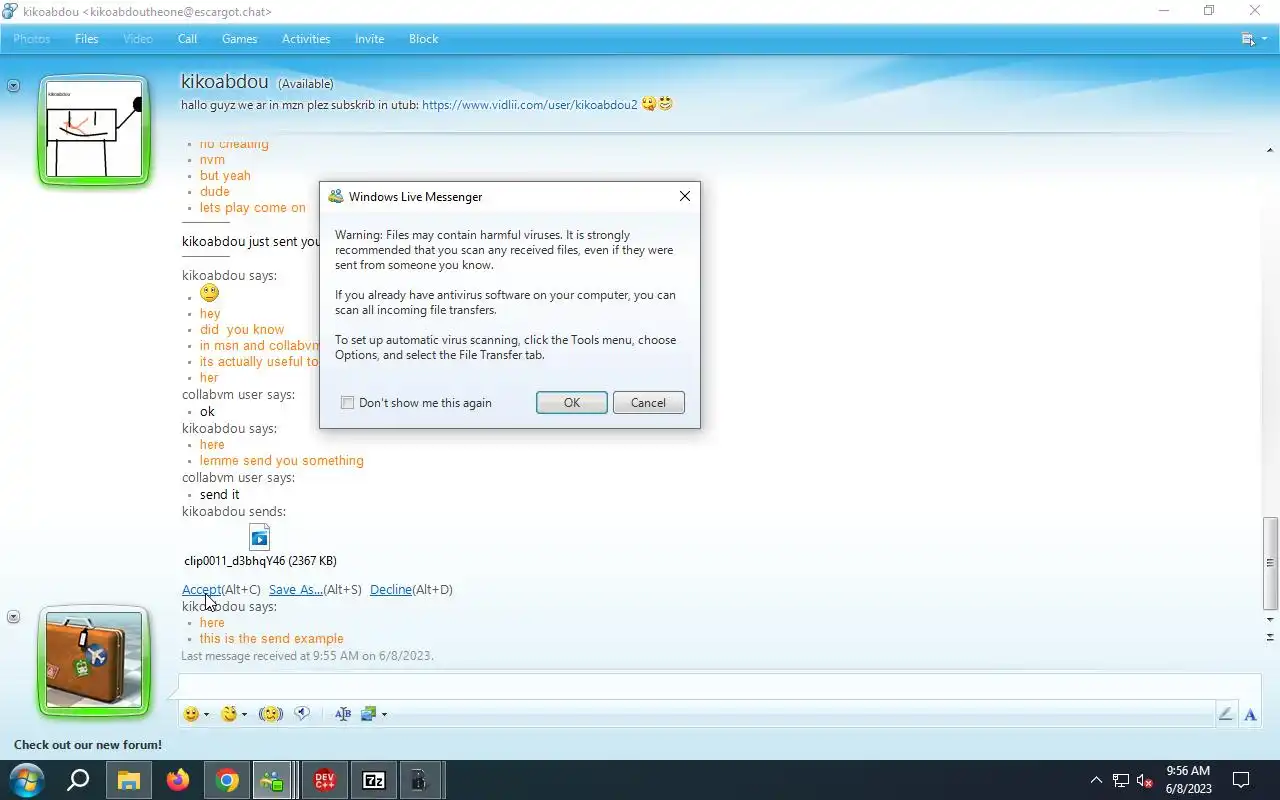The width and height of the screenshot is (1280, 800).
Task: Click your suitcase display picture
Action: 94,661
